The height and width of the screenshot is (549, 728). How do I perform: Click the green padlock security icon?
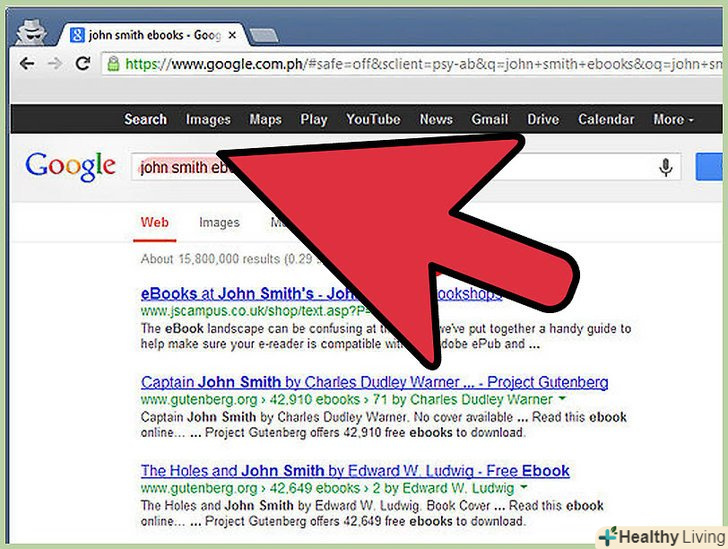(x=113, y=63)
